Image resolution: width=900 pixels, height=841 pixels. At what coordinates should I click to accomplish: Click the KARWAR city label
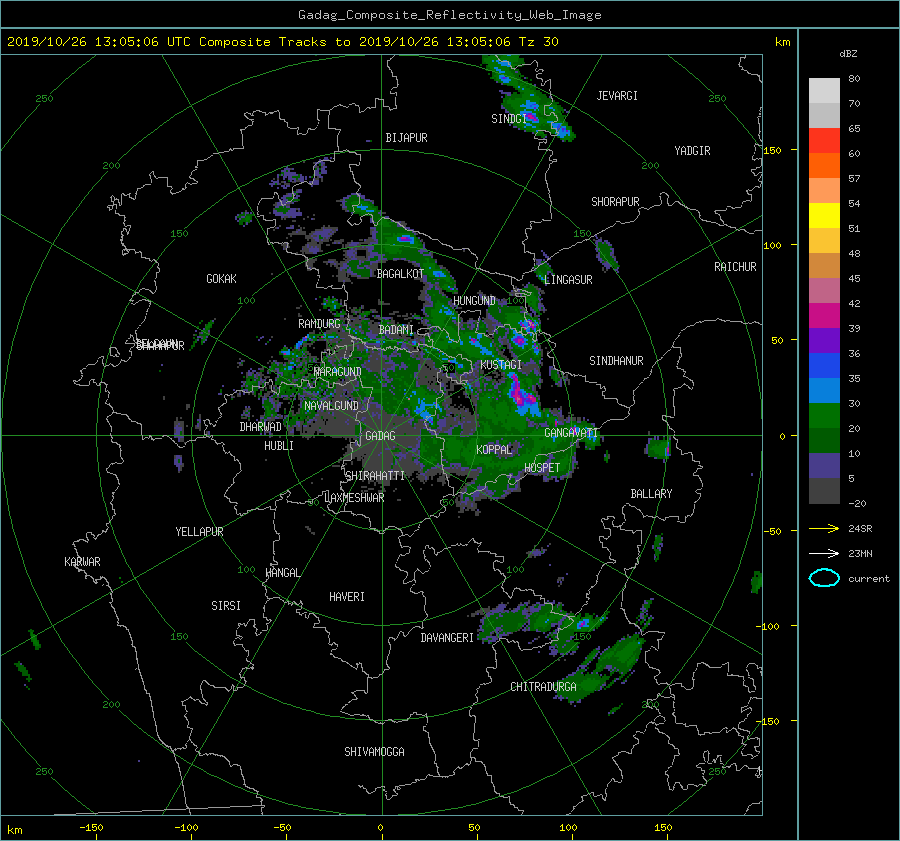tap(82, 562)
